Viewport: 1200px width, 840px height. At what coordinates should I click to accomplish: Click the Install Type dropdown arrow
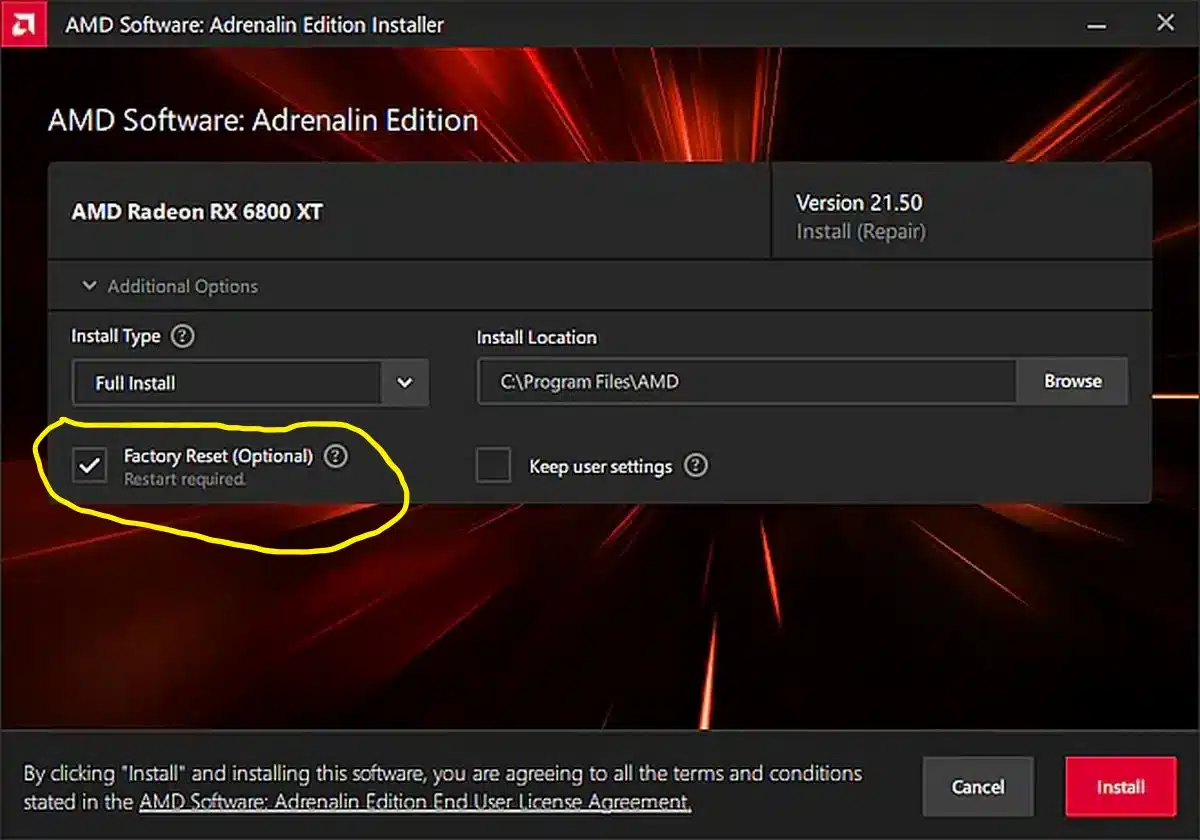pyautogui.click(x=404, y=382)
